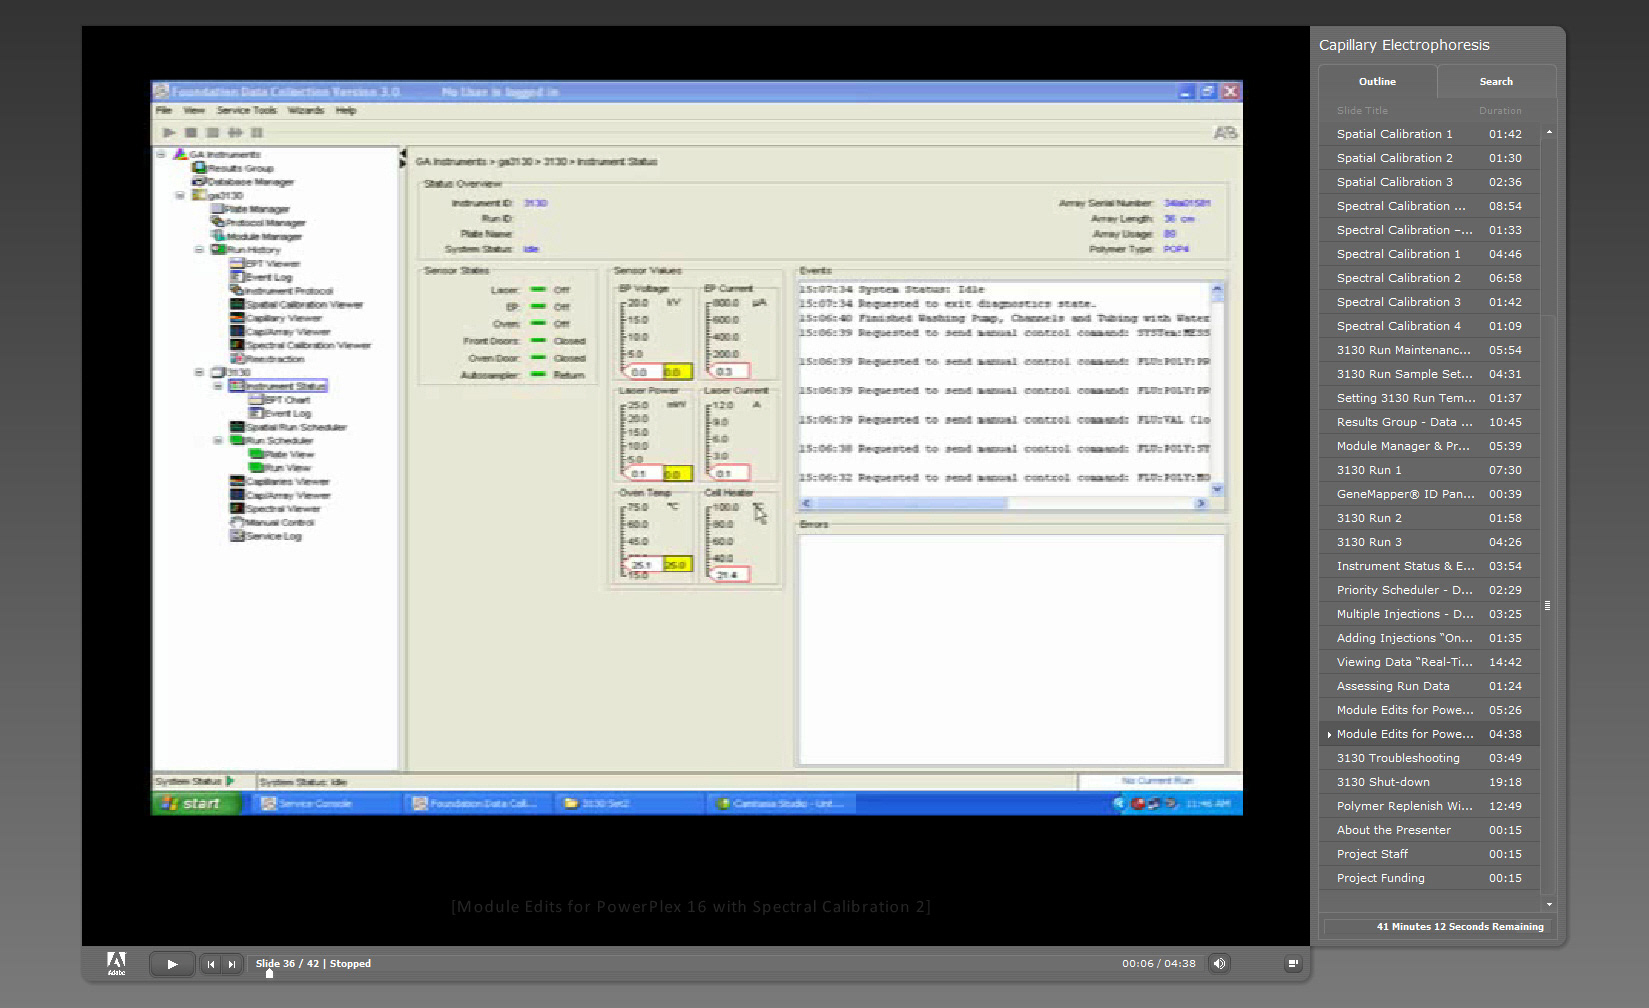Open Service Log in the tree
The height and width of the screenshot is (1008, 1649).
(x=266, y=536)
